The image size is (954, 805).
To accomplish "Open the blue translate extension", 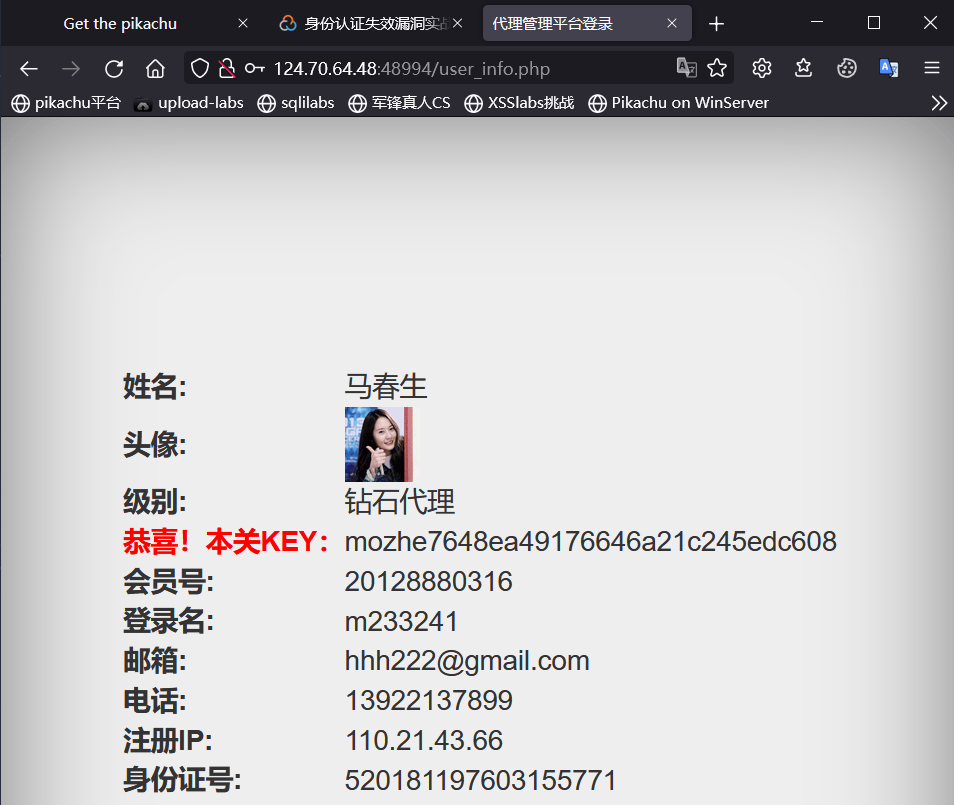I will click(x=889, y=68).
